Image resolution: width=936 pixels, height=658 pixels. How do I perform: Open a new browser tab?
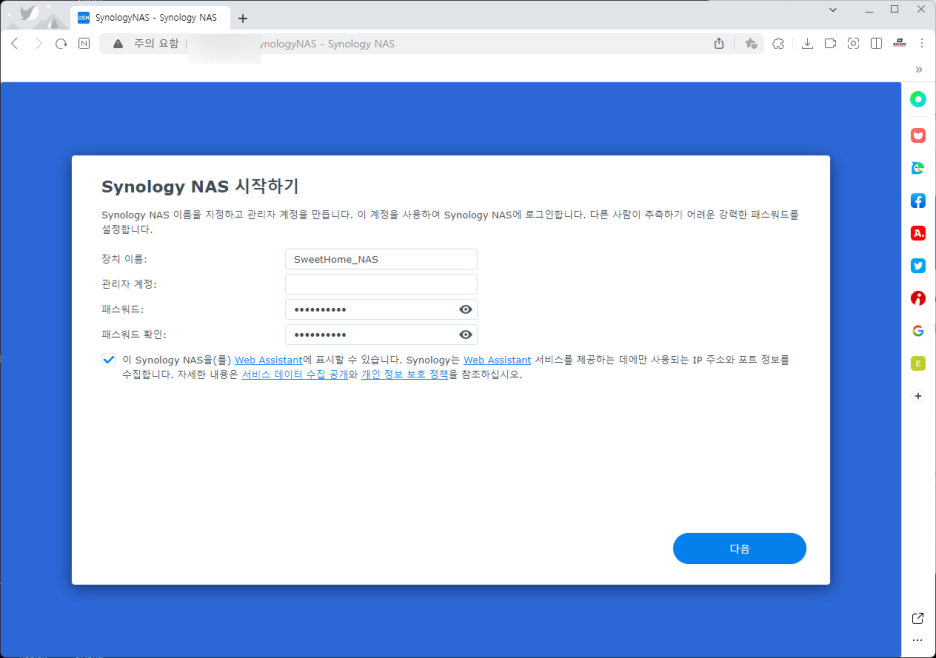(x=242, y=18)
